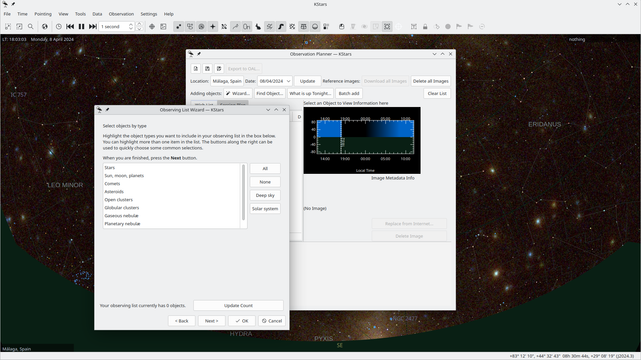Toggle horizontal grid toolbar icon

pyautogui.click(x=303, y=27)
